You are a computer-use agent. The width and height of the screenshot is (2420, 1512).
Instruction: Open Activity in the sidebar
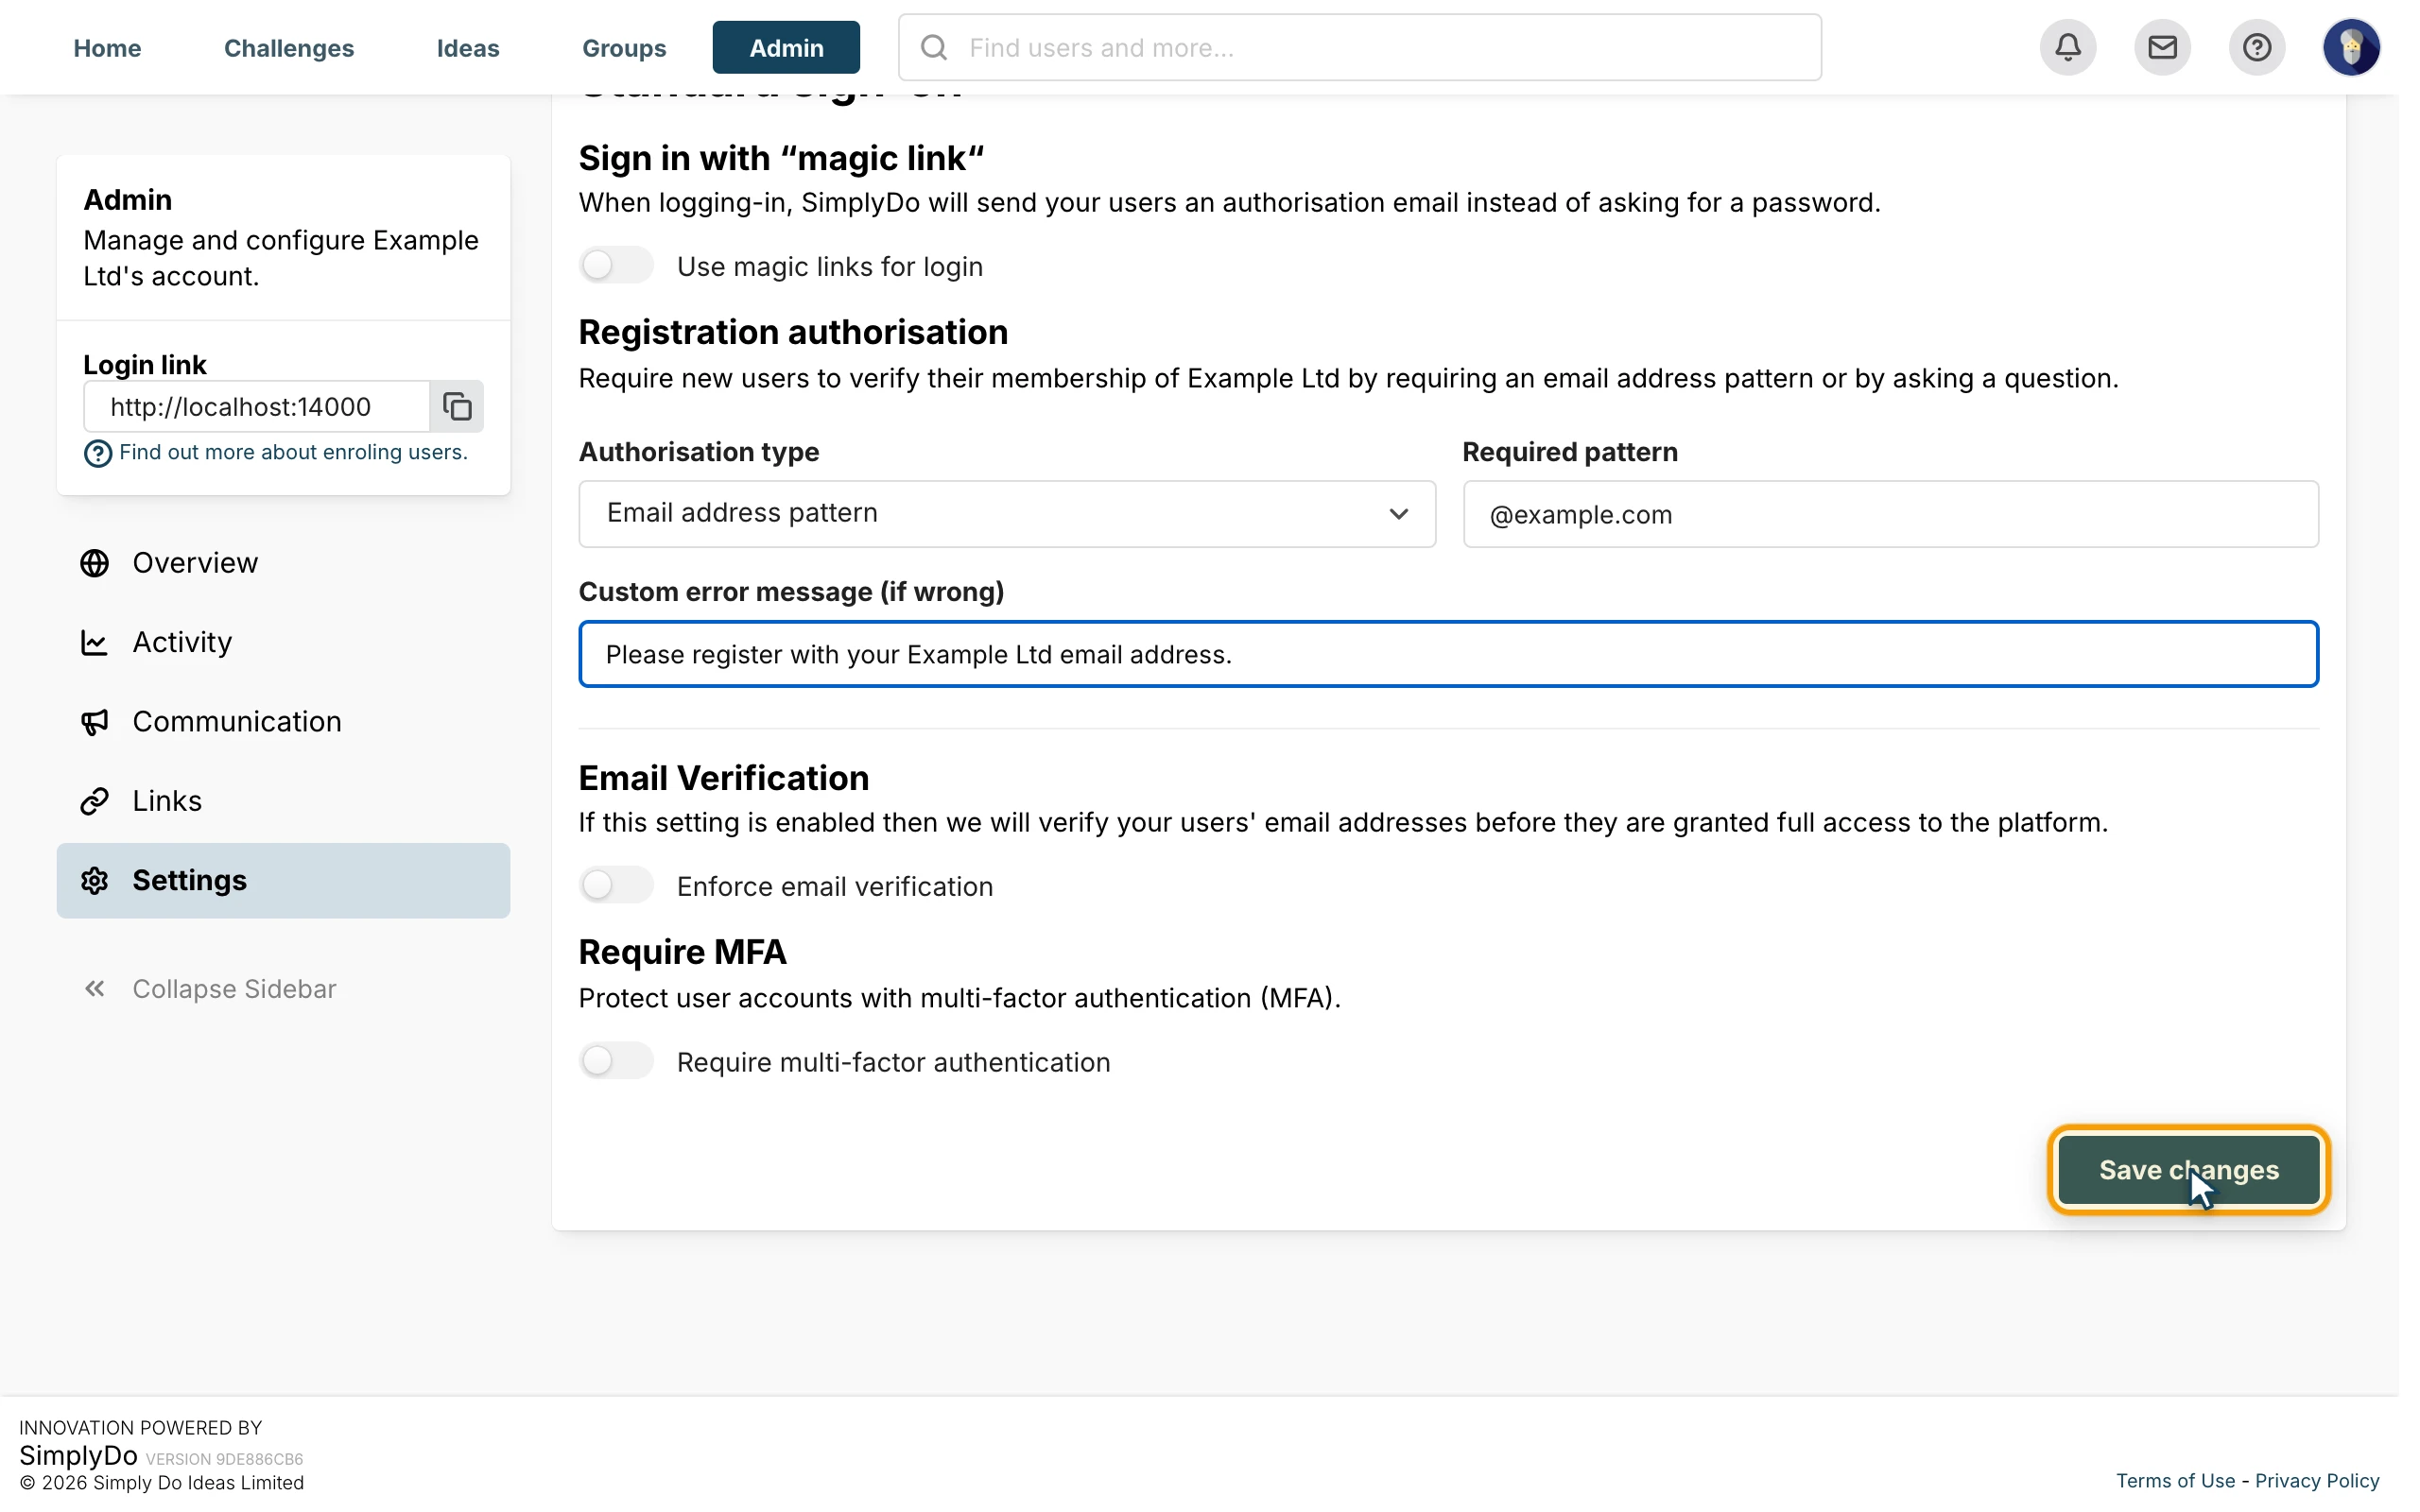[x=283, y=642]
